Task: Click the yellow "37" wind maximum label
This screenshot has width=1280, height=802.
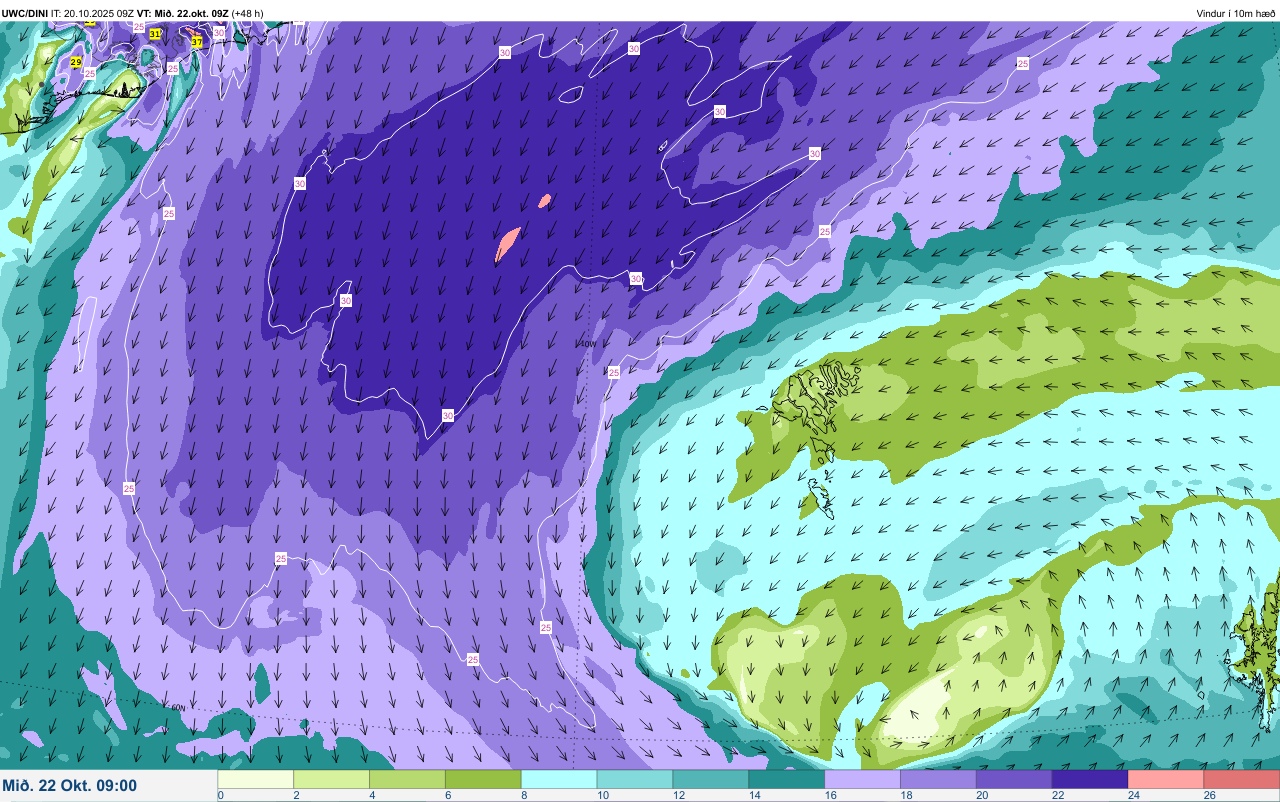Action: point(197,42)
